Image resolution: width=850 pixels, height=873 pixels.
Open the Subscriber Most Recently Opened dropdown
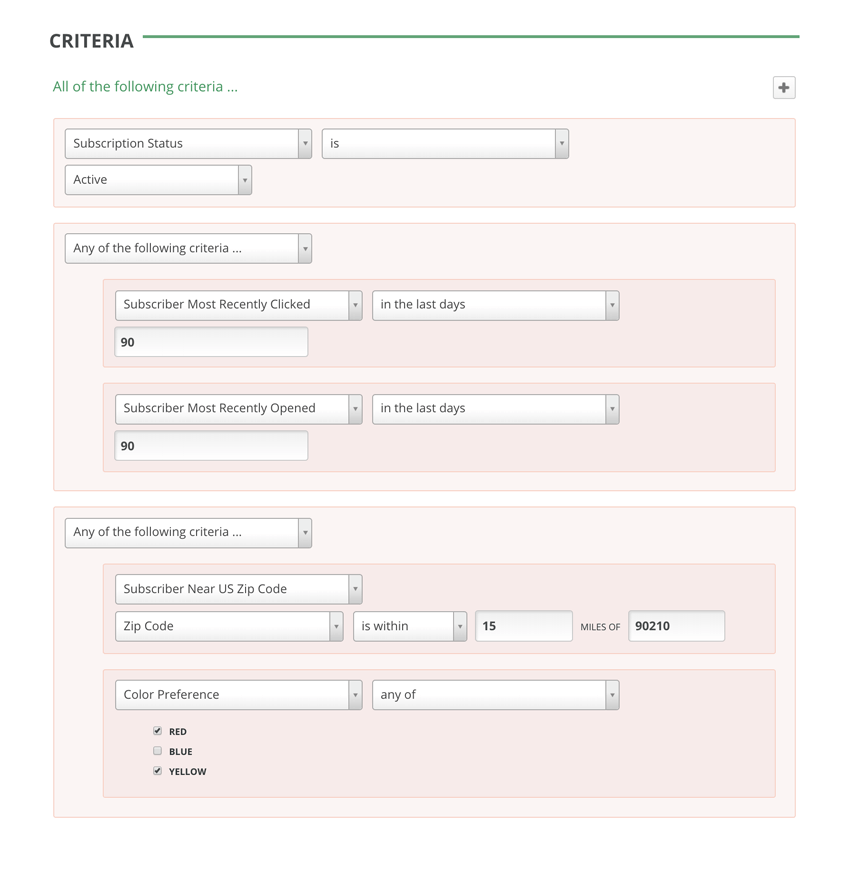pyautogui.click(x=238, y=408)
